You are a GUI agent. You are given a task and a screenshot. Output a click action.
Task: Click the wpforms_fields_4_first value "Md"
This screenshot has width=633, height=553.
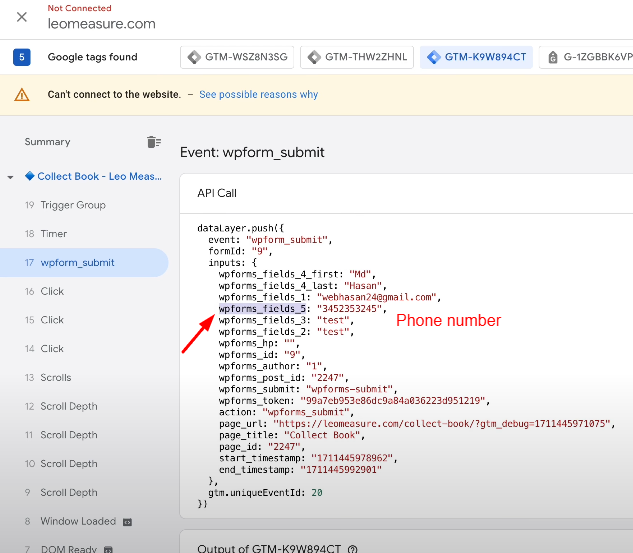[360, 274]
